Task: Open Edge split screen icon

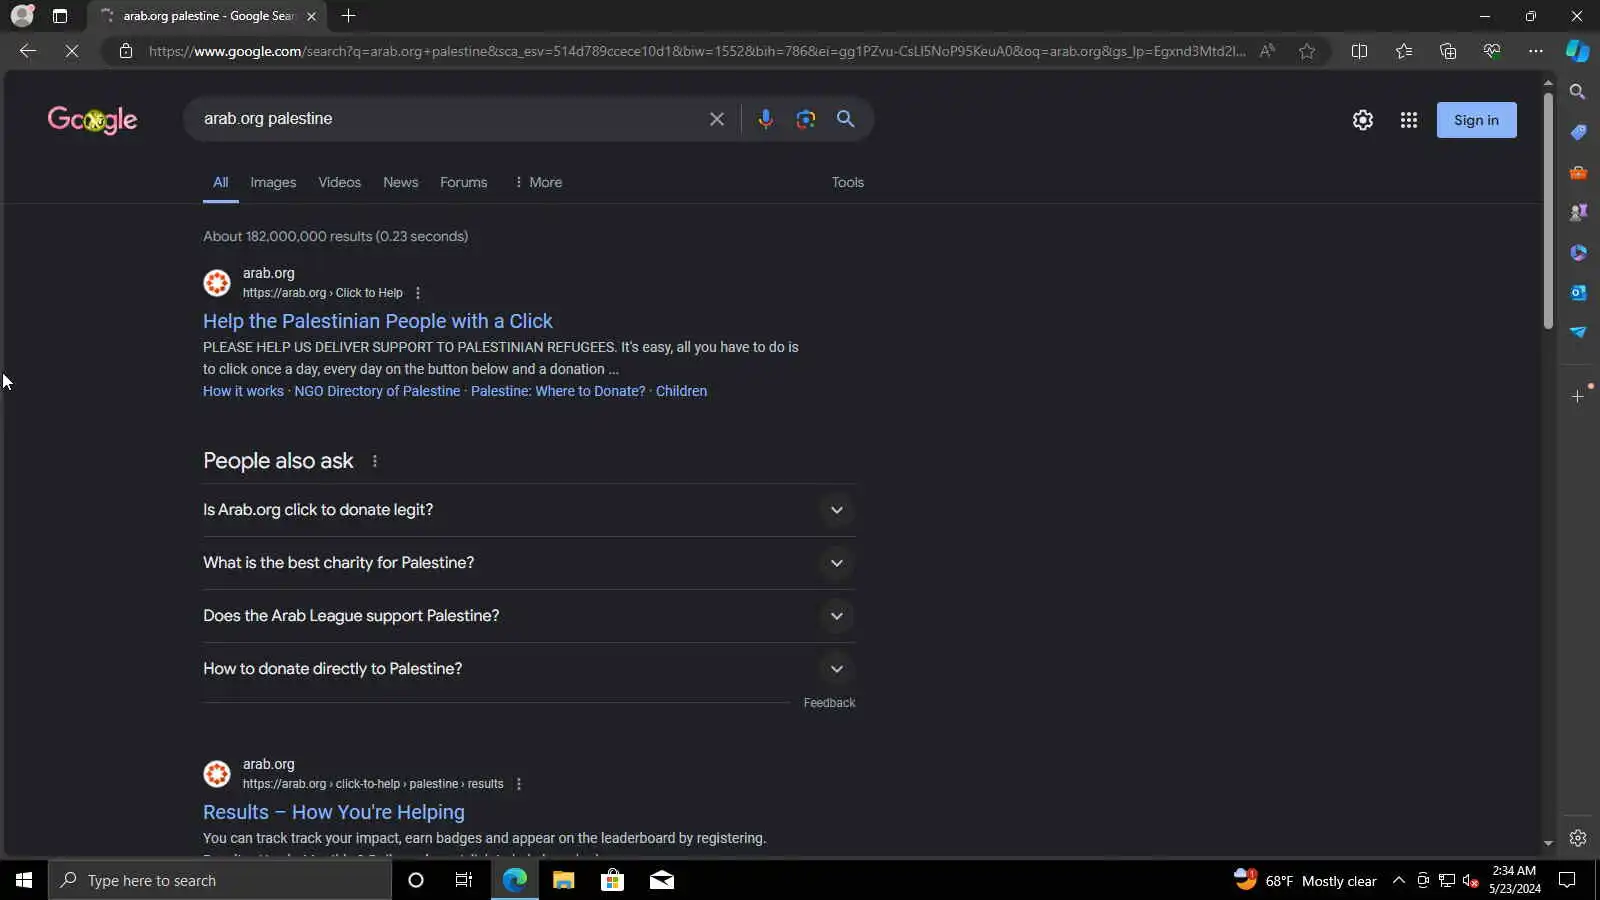Action: tap(1359, 51)
